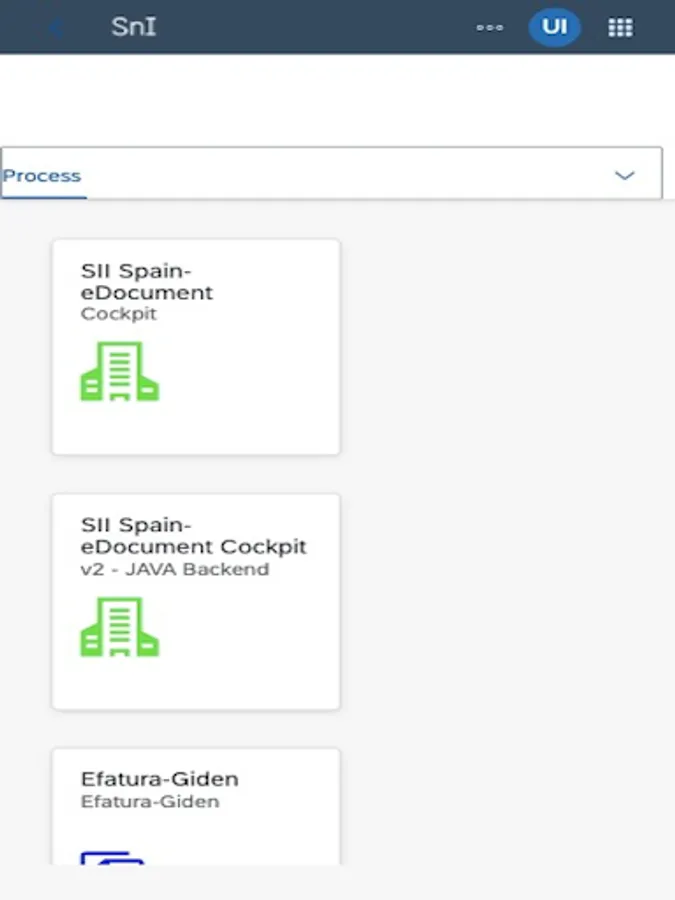Select the Process tab
Image resolution: width=675 pixels, height=900 pixels.
42,176
